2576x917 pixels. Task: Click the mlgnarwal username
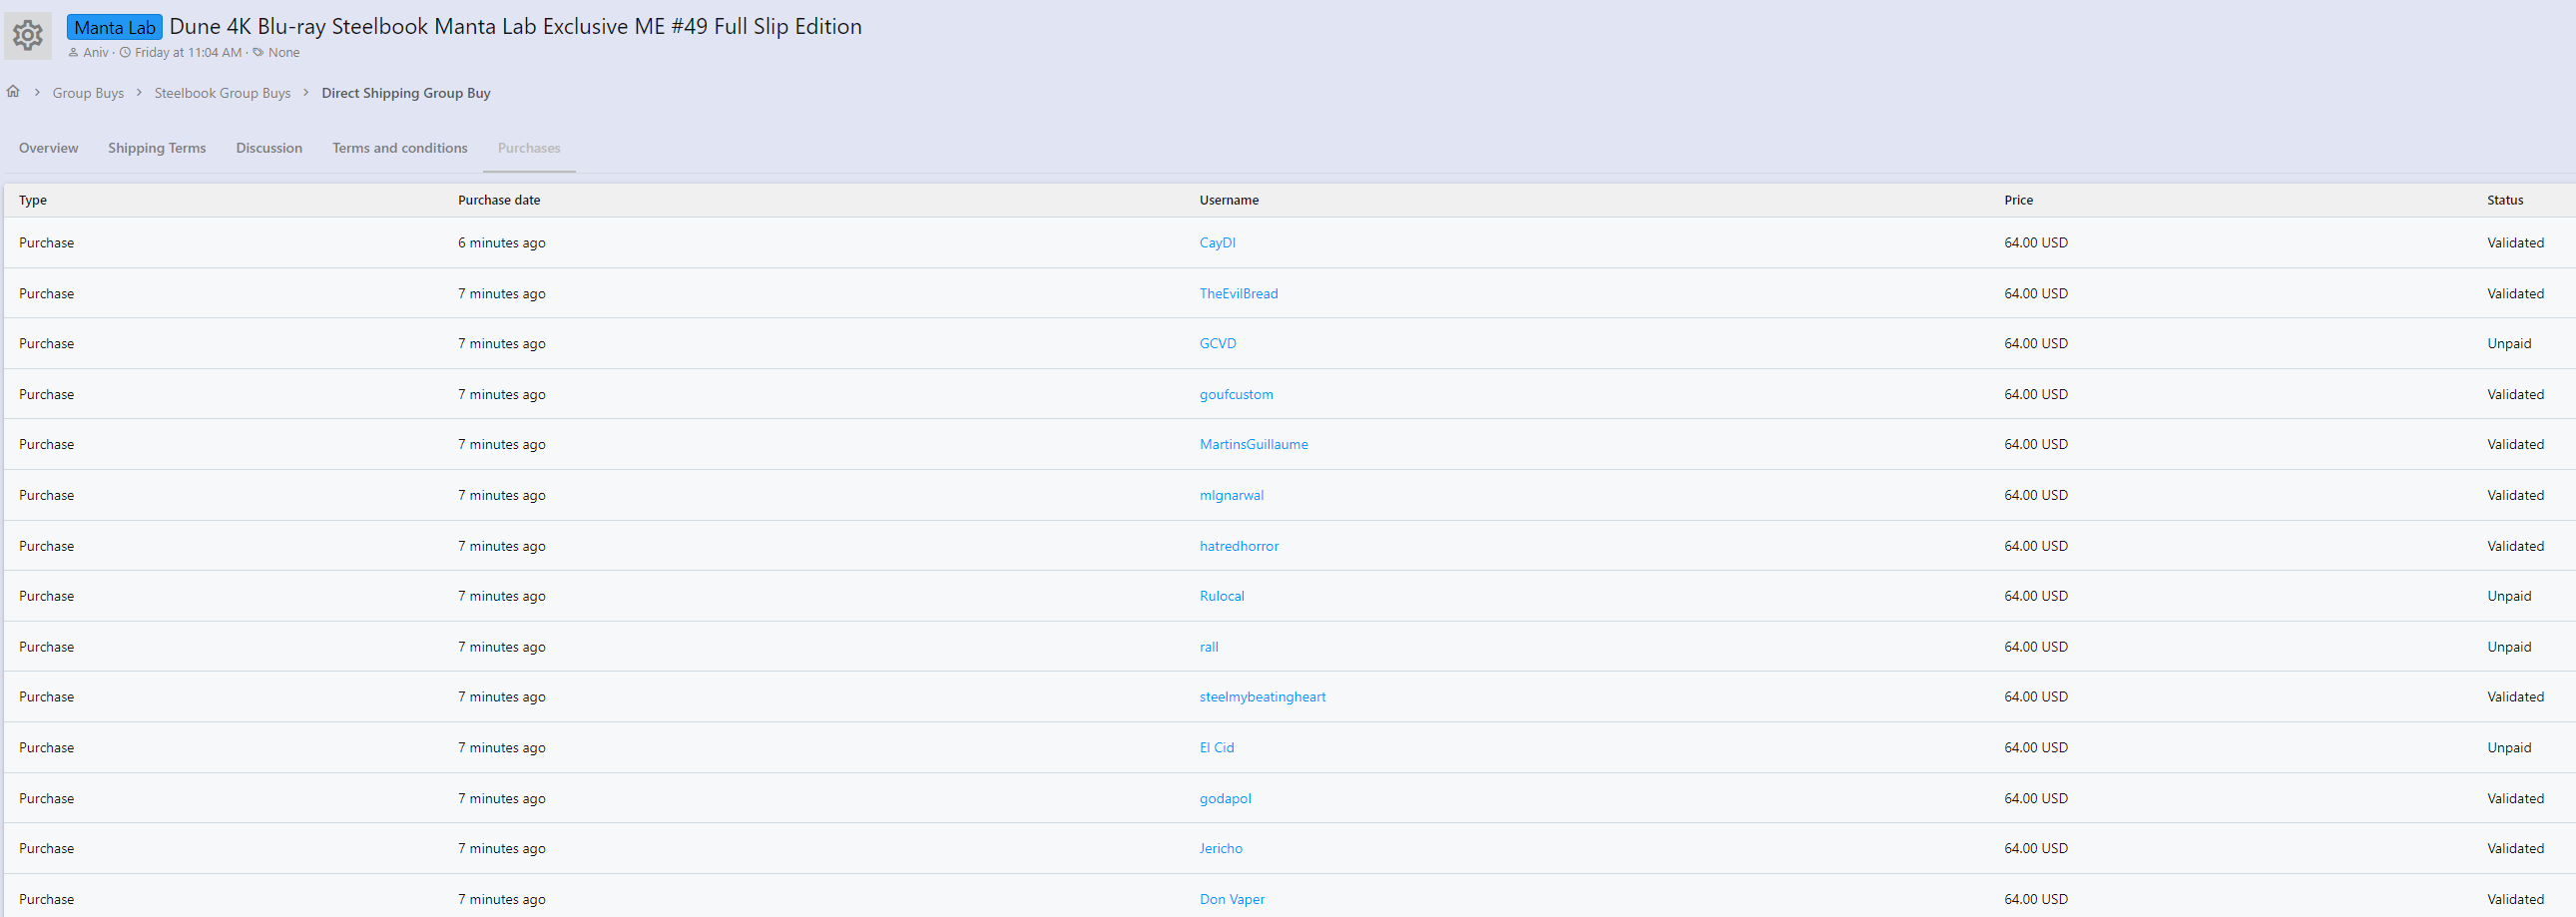point(1232,496)
